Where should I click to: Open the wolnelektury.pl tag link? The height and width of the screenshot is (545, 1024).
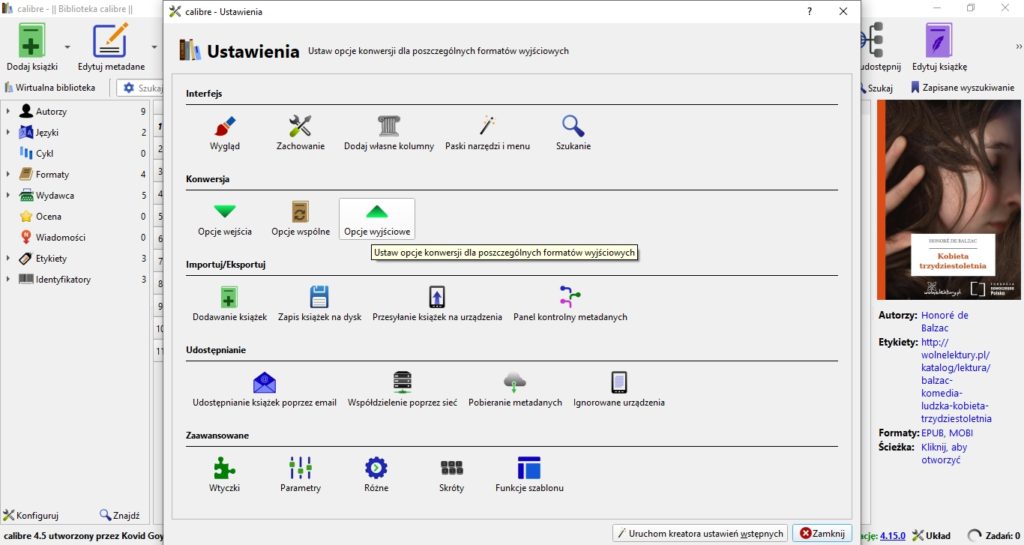tap(956, 380)
